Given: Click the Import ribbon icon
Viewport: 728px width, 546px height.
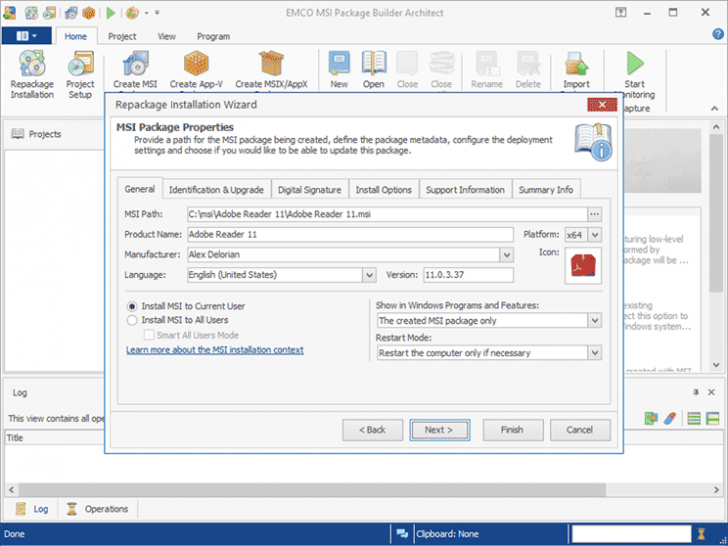Looking at the screenshot, I should coord(576,64).
